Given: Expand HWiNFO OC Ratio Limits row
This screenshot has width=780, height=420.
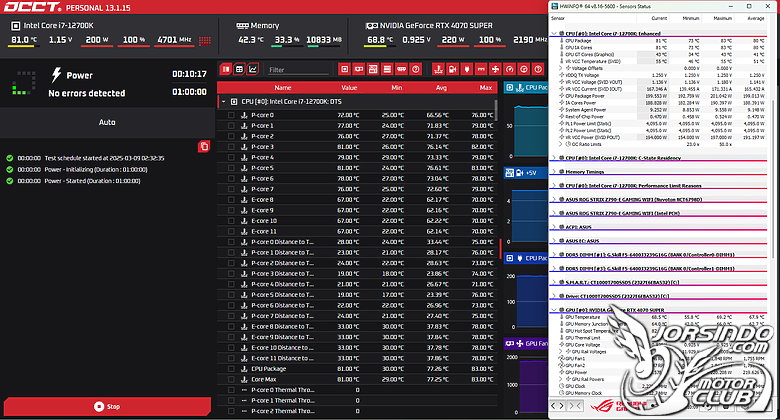Looking at the screenshot, I should coord(561,144).
